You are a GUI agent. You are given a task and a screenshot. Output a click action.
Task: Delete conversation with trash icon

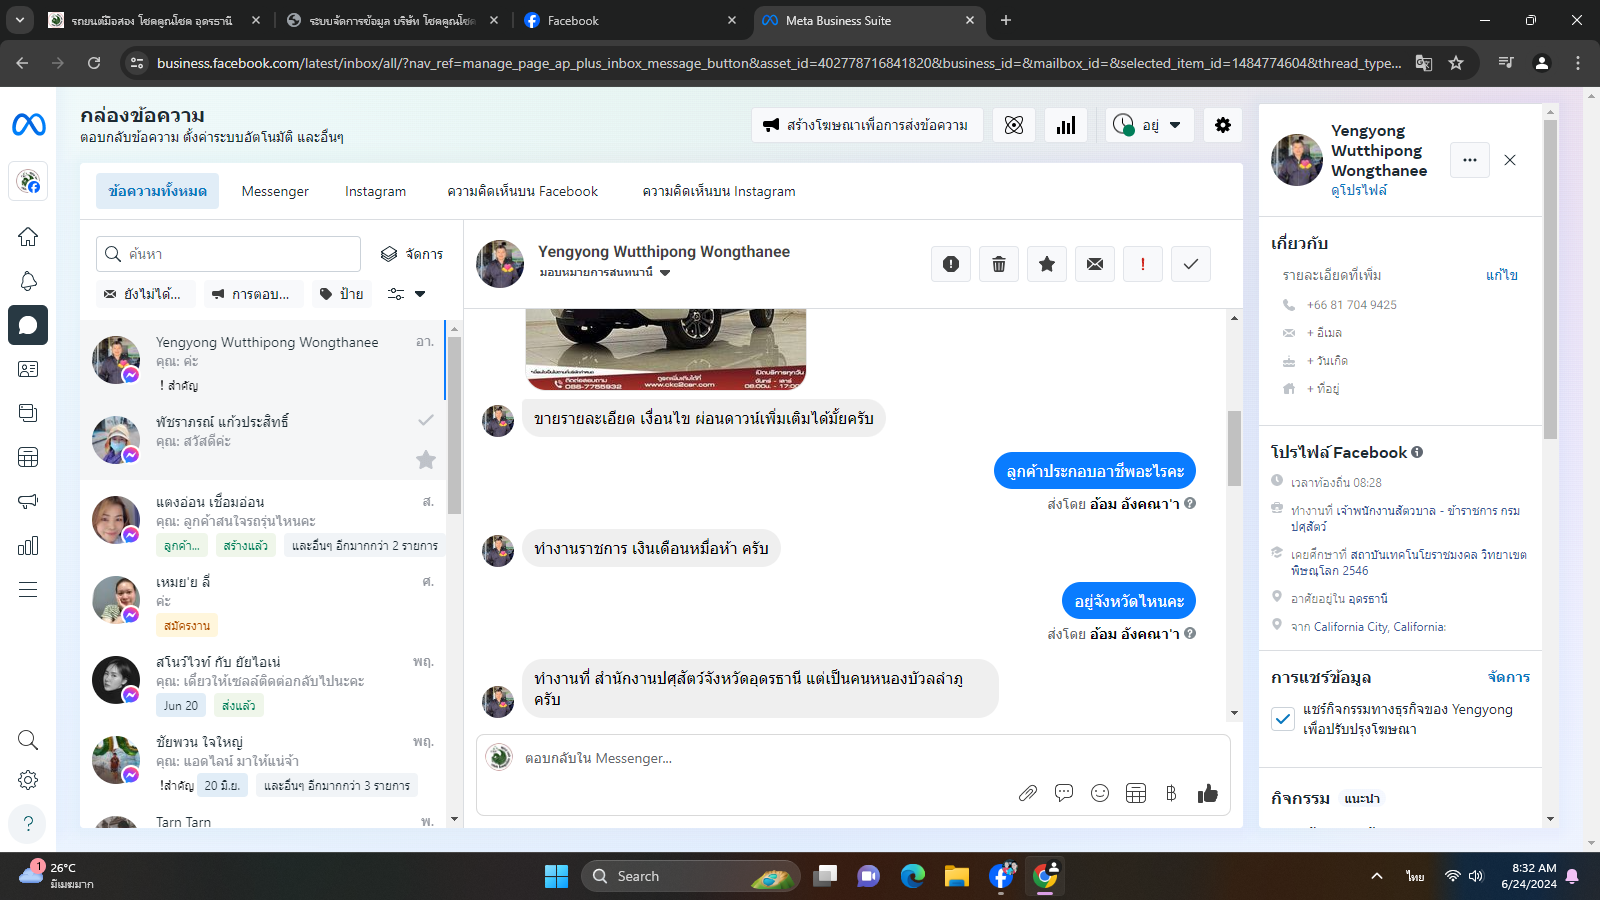[x=999, y=264]
